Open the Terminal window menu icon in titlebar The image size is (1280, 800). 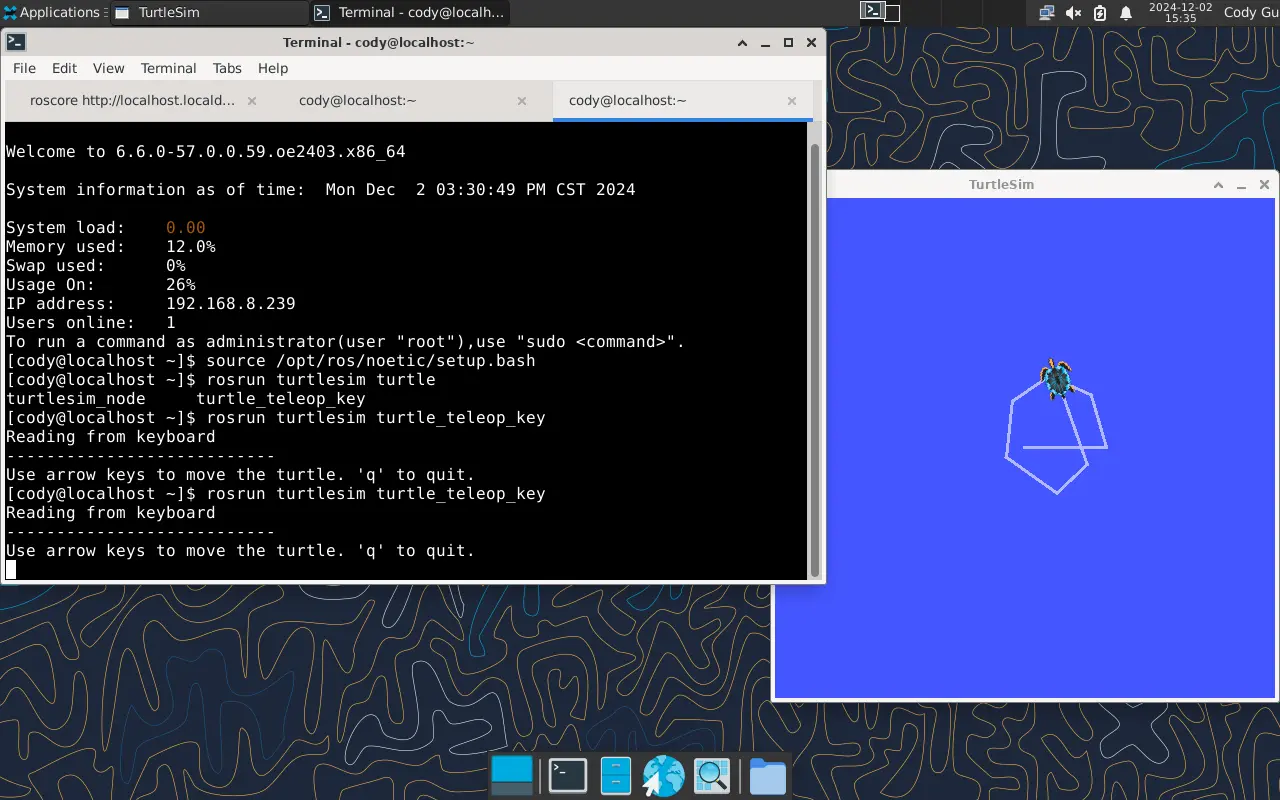pyautogui.click(x=16, y=42)
